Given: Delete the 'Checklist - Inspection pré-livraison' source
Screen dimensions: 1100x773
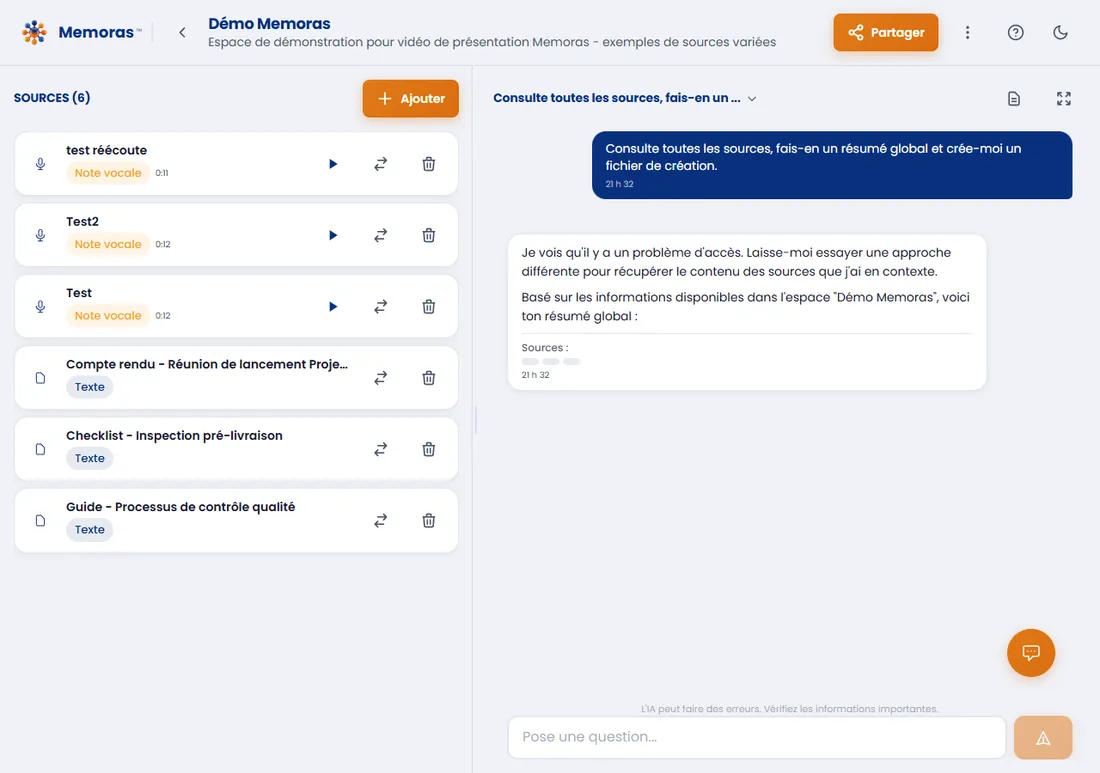Looking at the screenshot, I should [x=429, y=449].
